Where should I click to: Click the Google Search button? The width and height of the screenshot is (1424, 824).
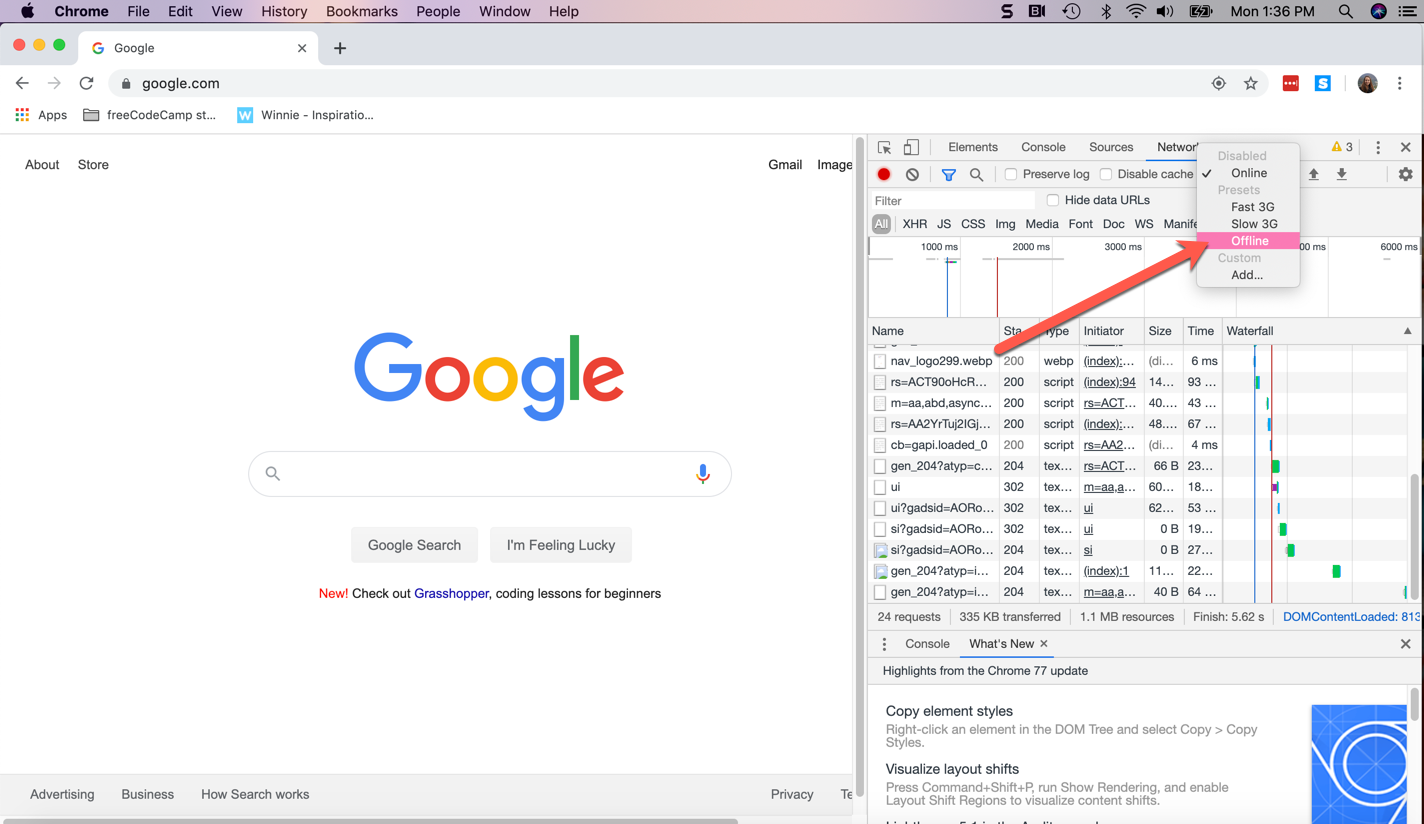[x=414, y=545]
